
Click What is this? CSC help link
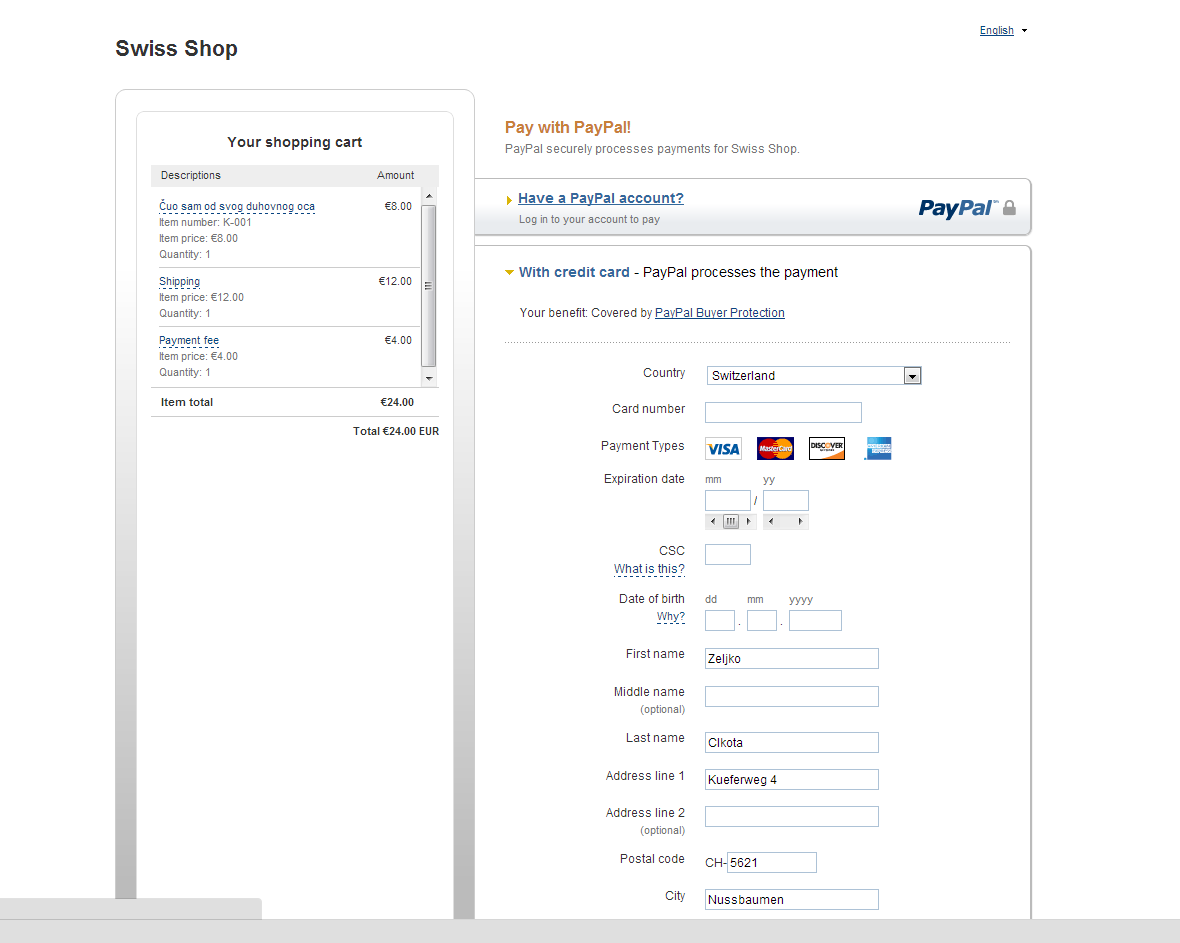coord(649,569)
